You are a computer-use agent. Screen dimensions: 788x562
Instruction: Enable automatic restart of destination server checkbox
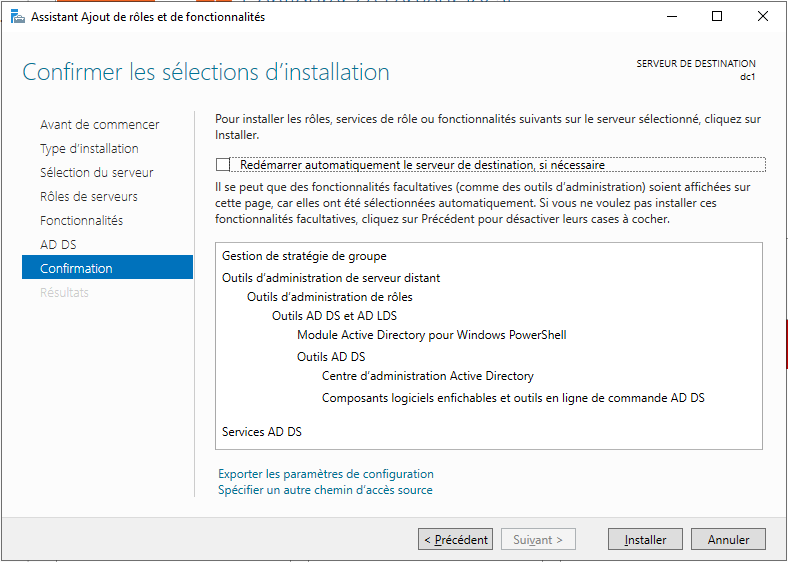point(223,165)
